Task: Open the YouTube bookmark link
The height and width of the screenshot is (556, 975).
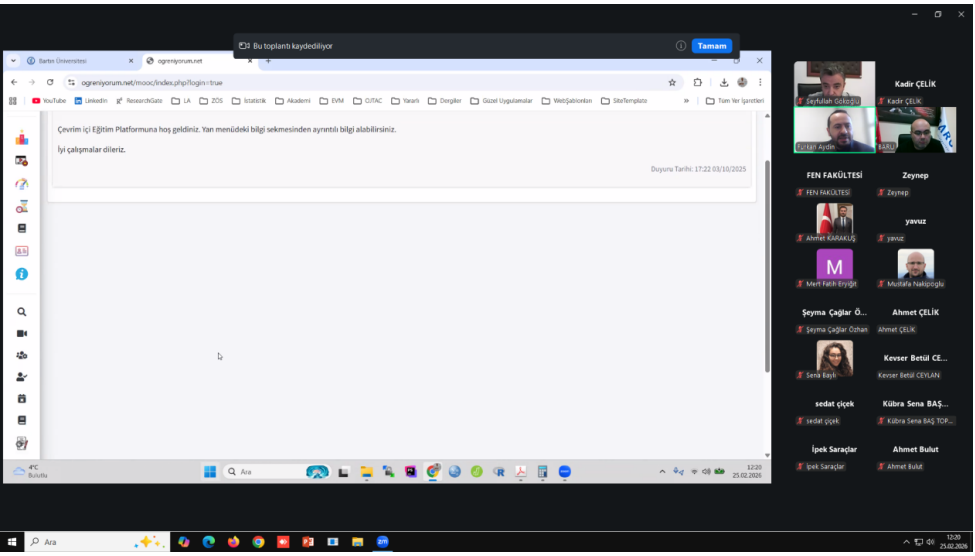Action: [49, 101]
